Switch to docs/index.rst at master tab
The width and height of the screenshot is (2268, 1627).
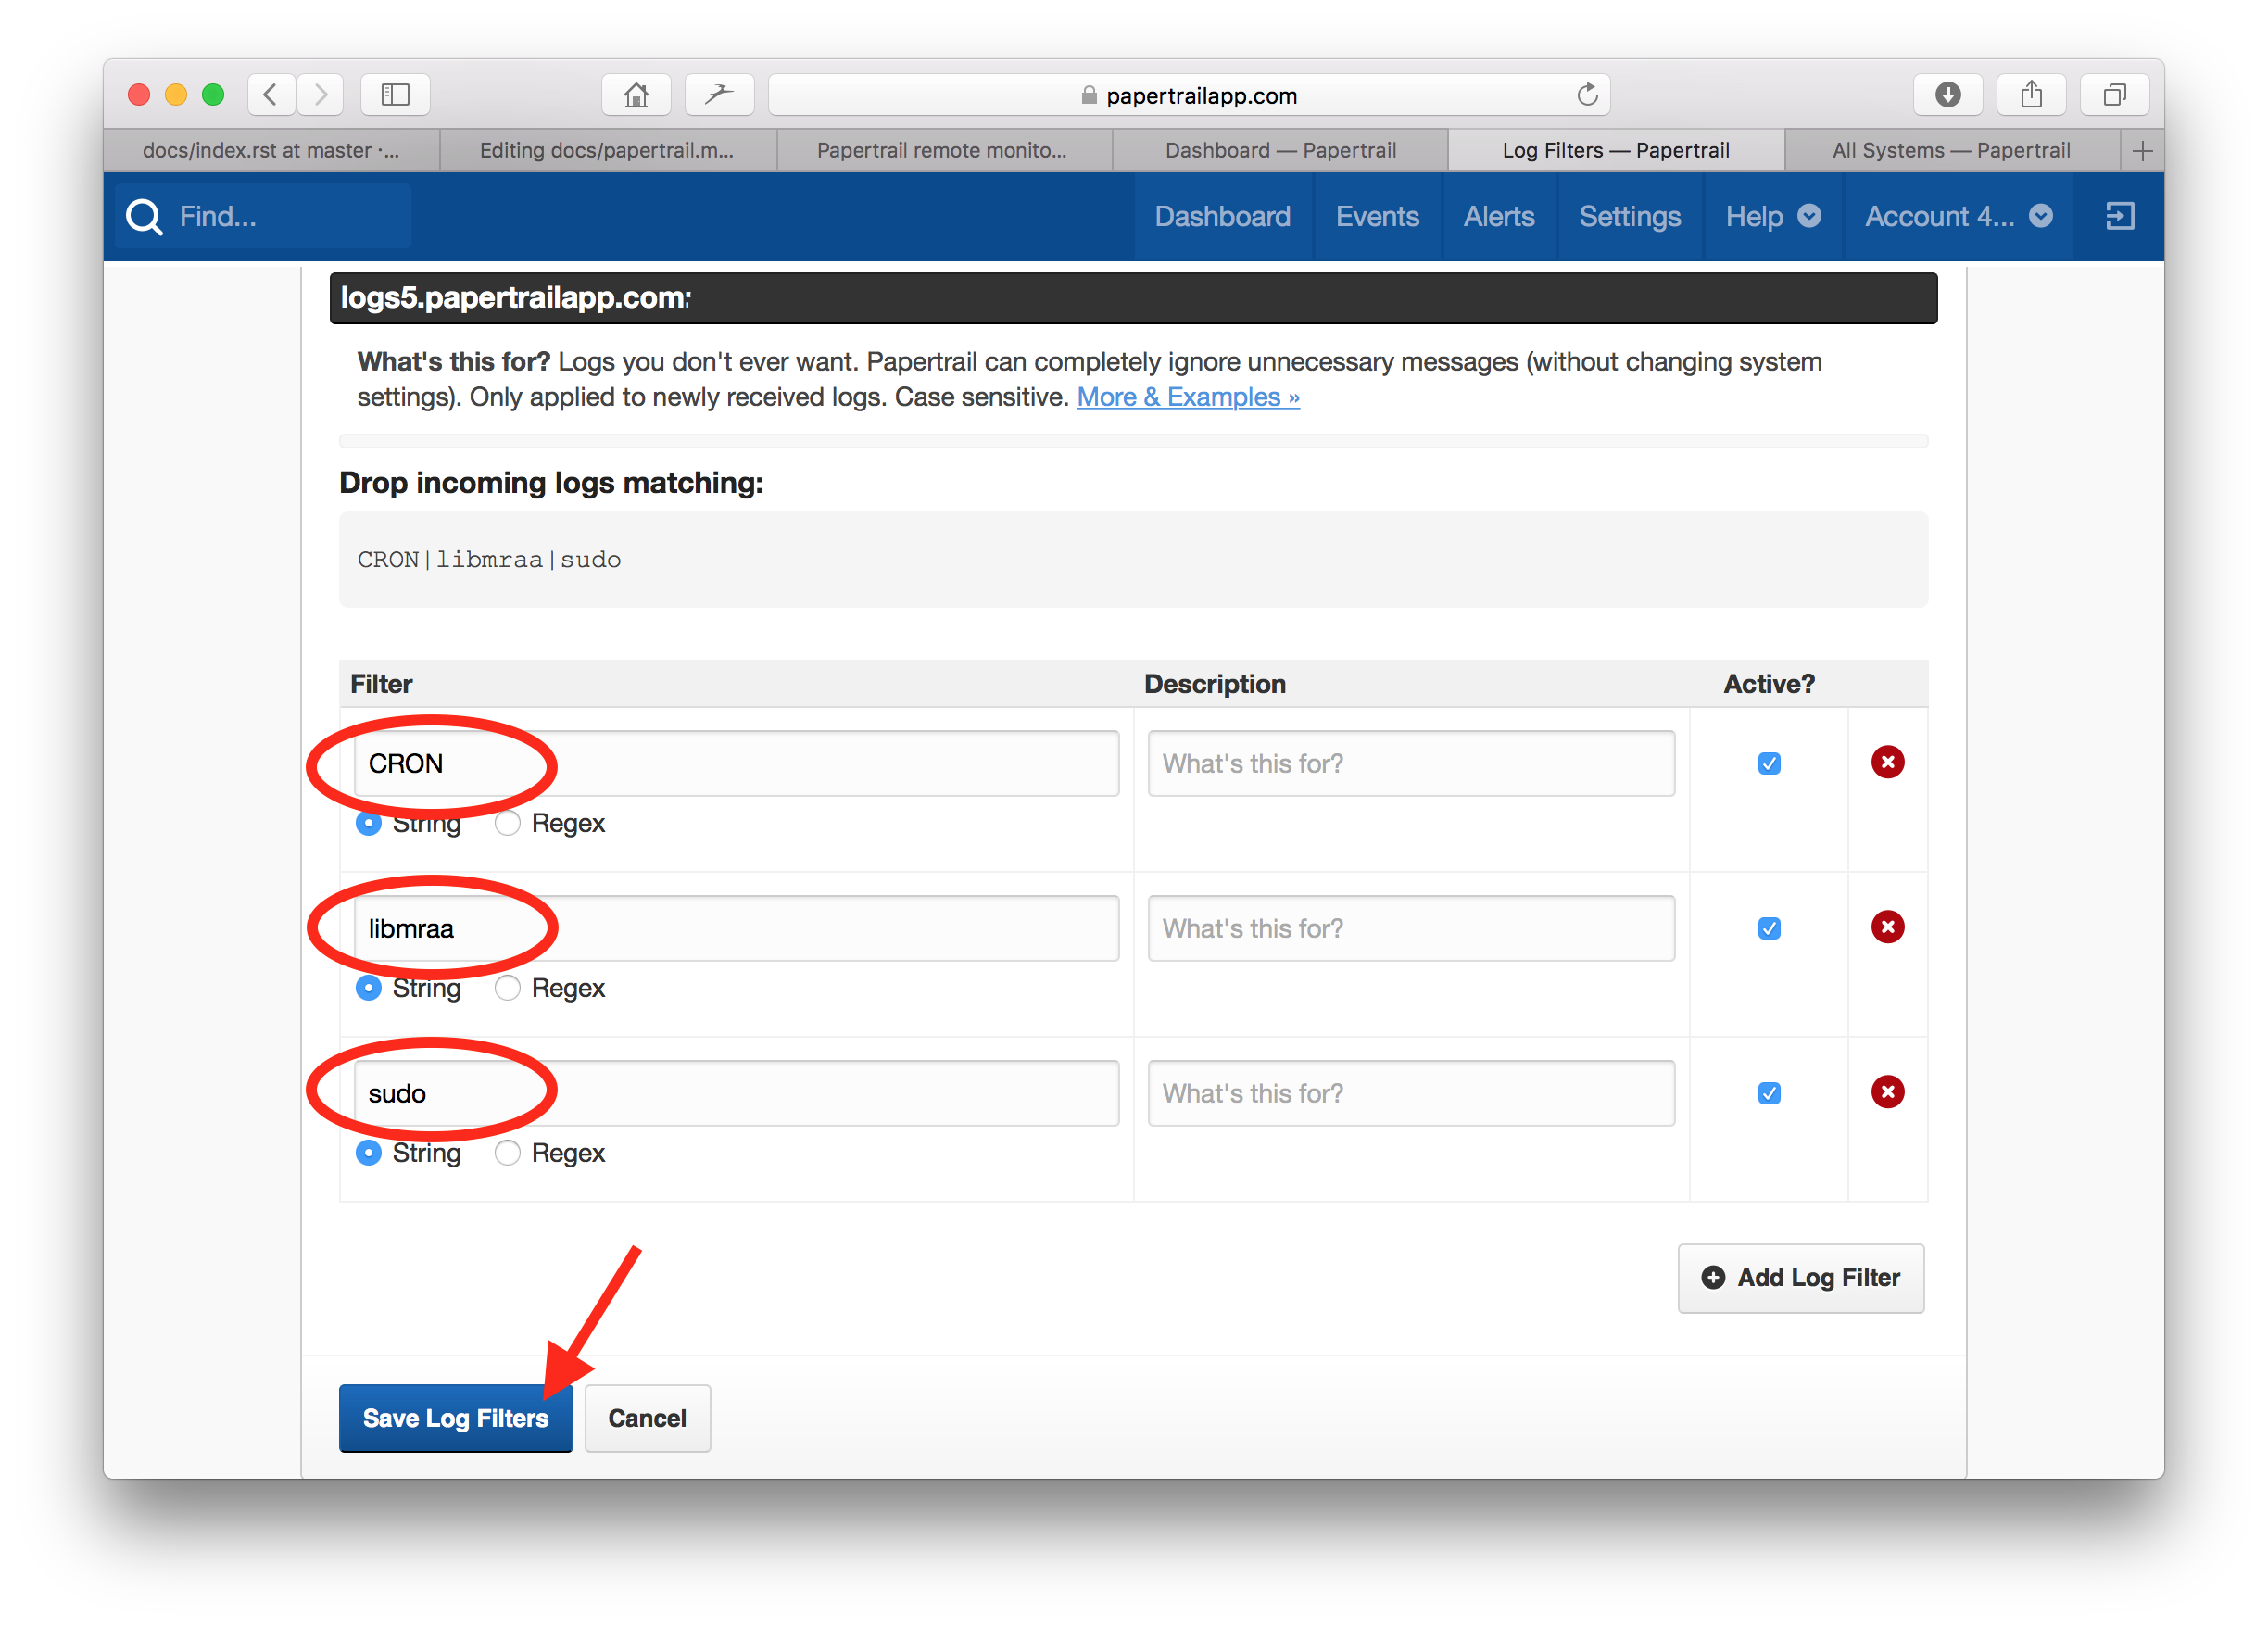tap(271, 151)
